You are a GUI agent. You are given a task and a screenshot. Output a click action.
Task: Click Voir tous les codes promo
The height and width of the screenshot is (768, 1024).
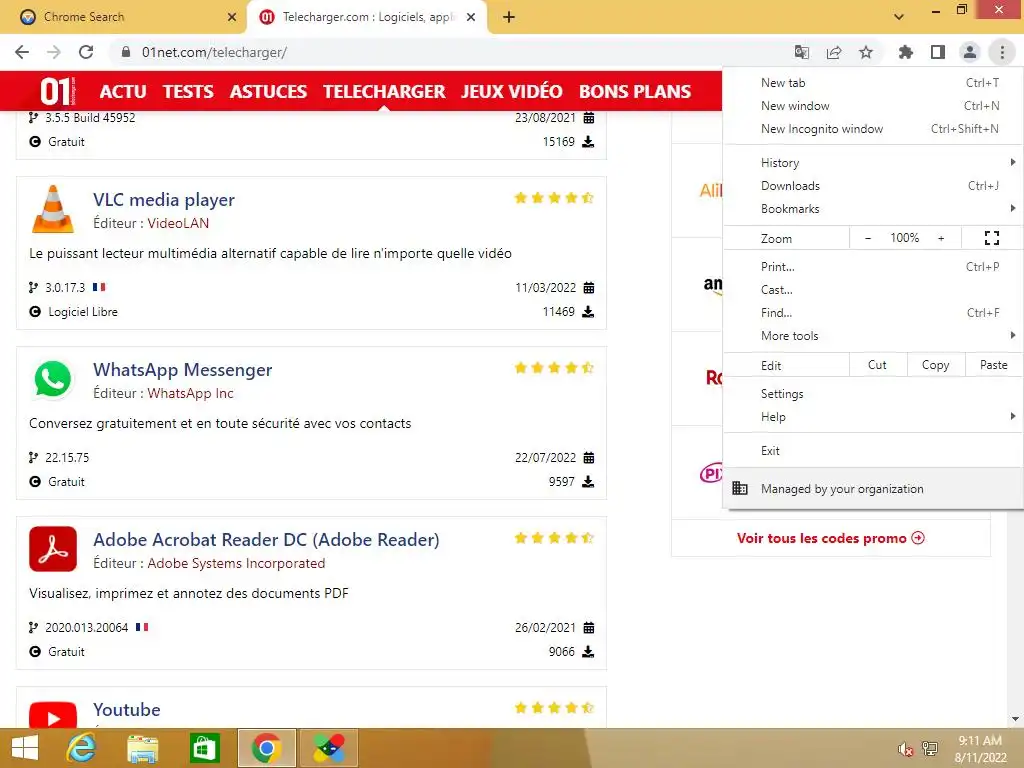(831, 538)
